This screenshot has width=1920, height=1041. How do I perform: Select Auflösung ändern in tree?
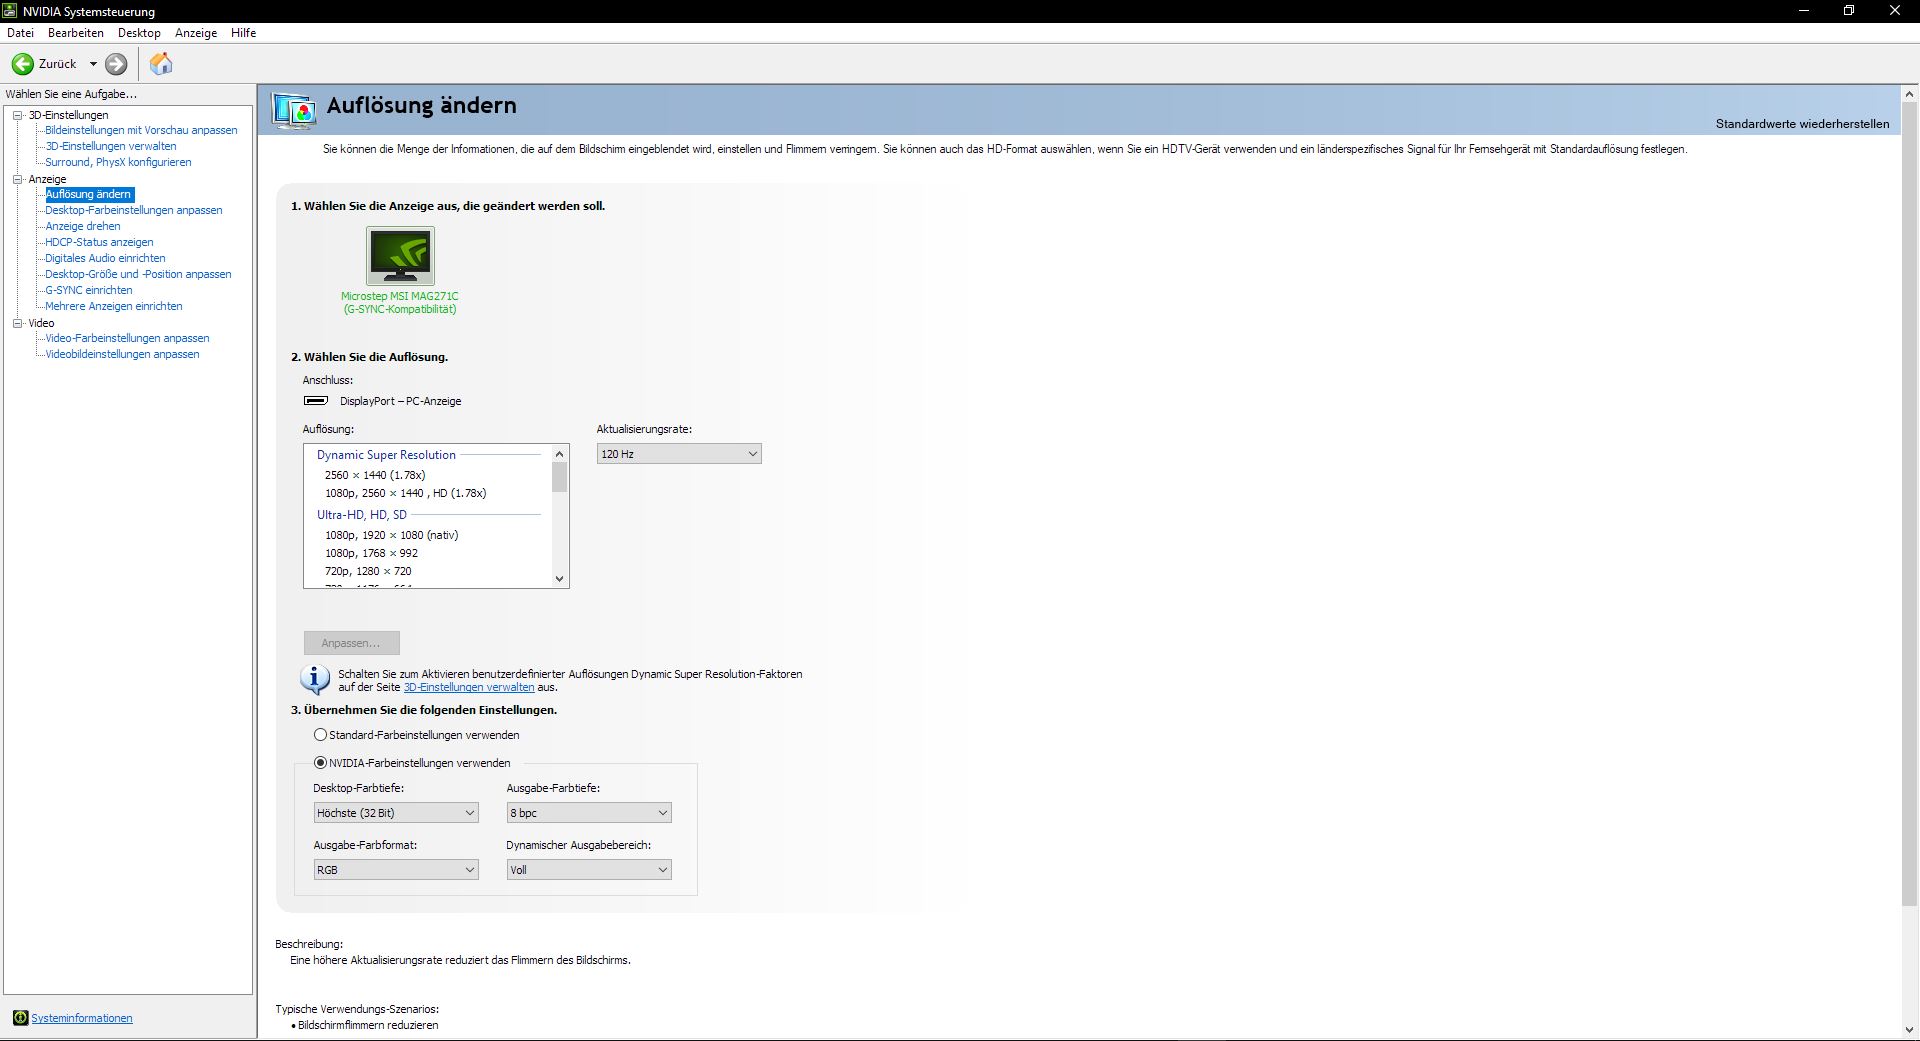89,194
